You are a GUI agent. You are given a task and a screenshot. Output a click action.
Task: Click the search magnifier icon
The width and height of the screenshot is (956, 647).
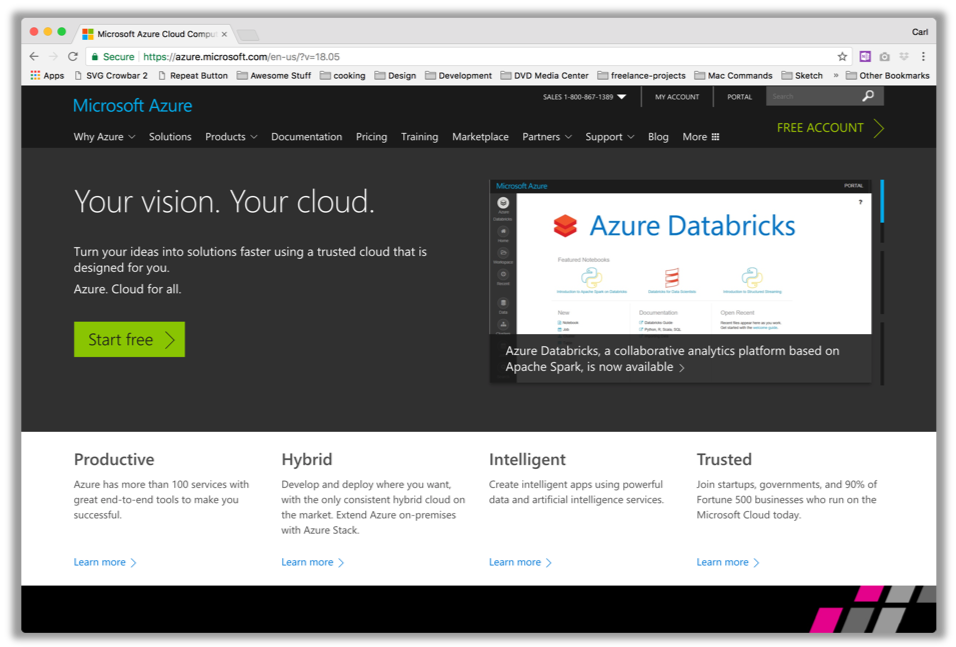868,96
